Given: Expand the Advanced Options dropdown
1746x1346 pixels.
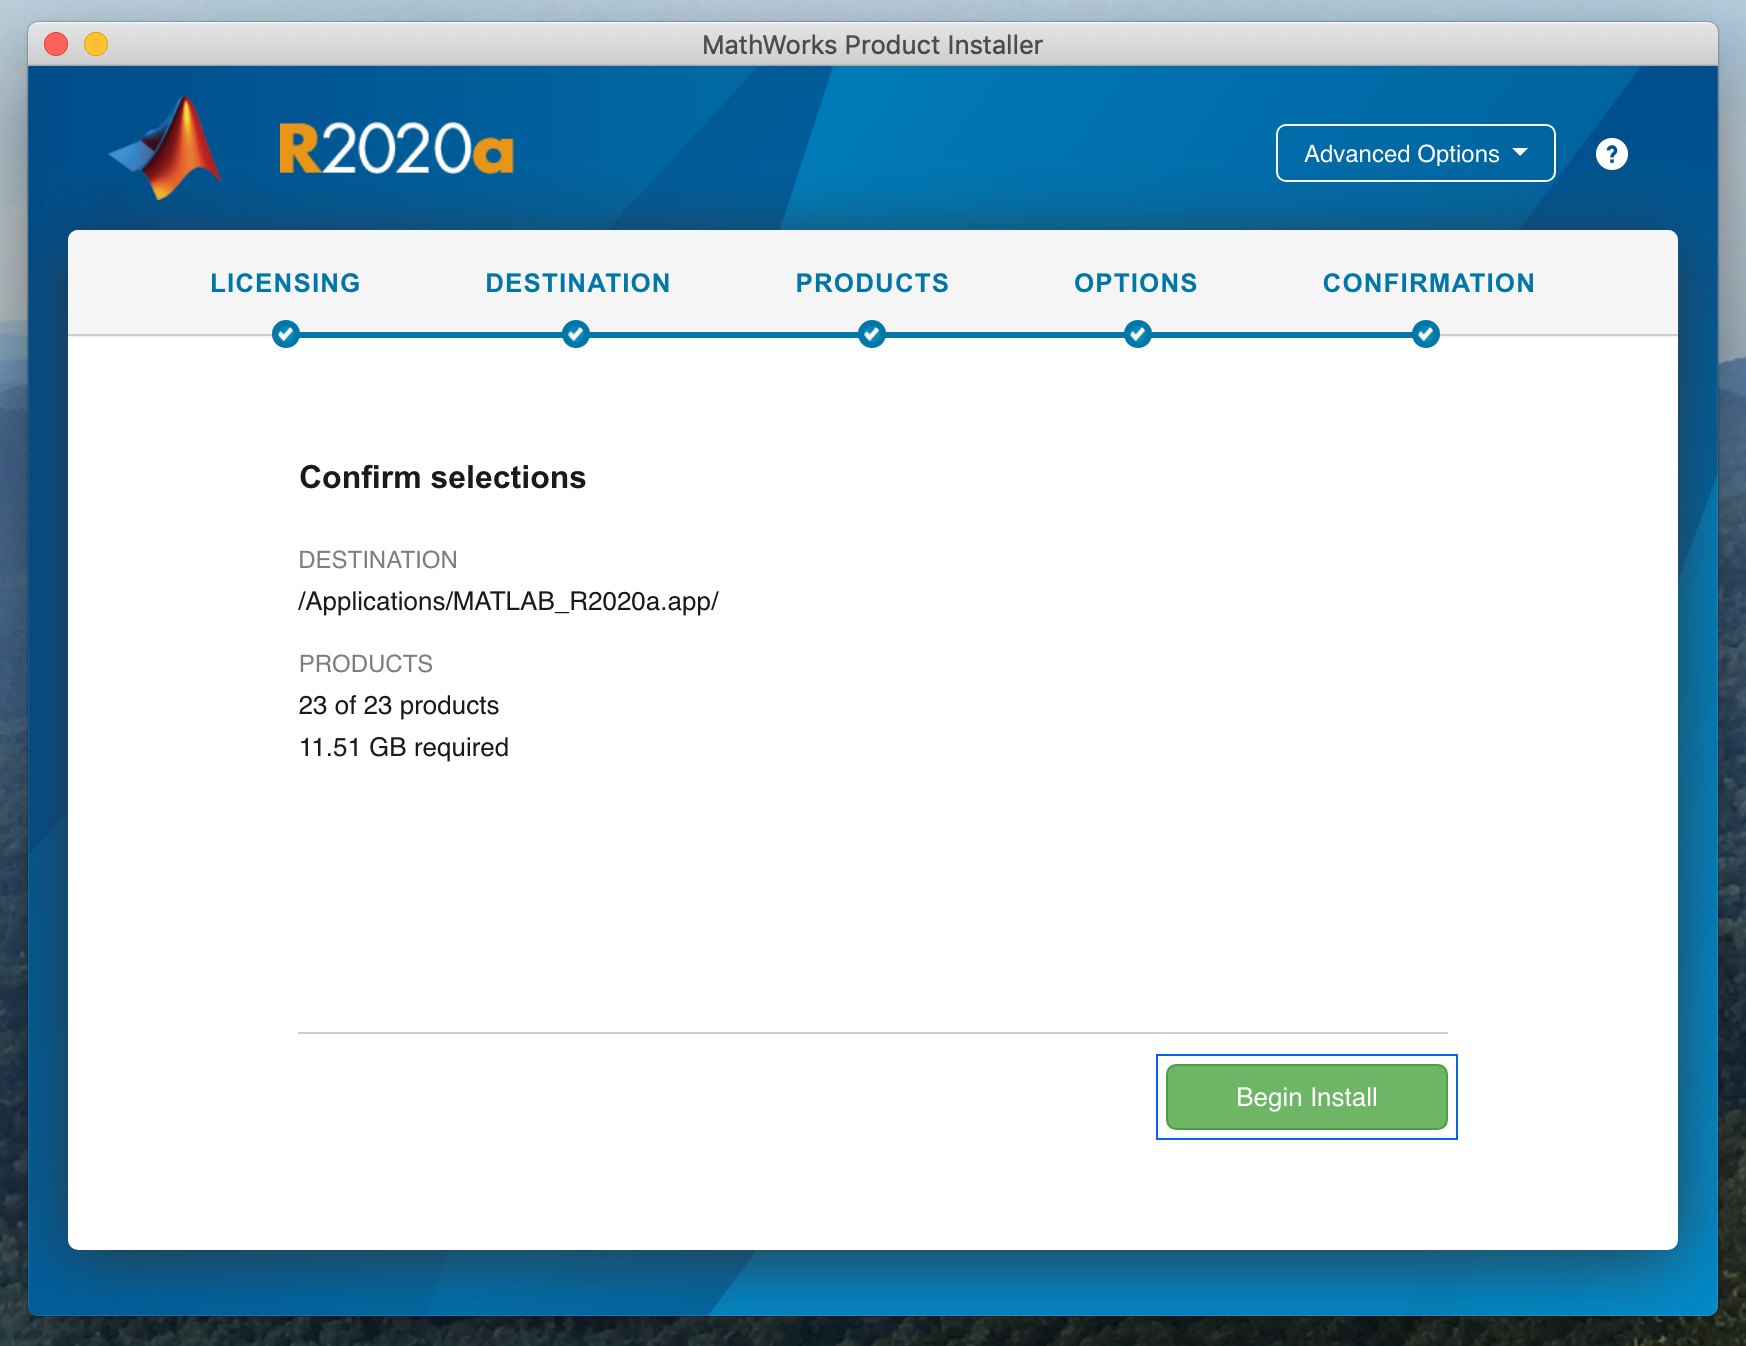Looking at the screenshot, I should (x=1415, y=154).
